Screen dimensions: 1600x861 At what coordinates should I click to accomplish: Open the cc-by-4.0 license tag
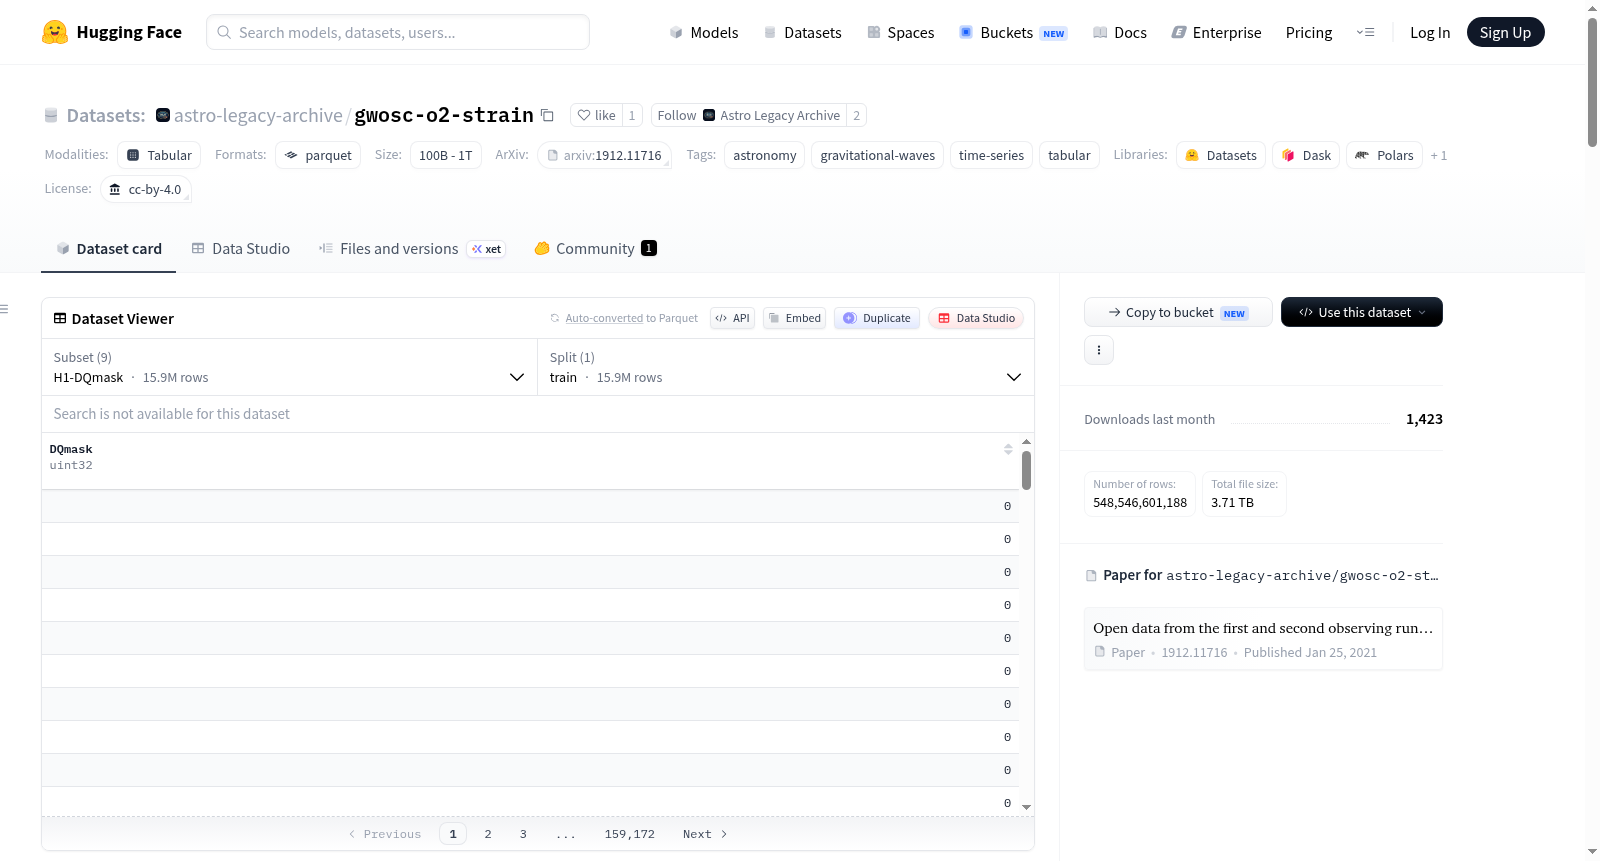(x=146, y=189)
